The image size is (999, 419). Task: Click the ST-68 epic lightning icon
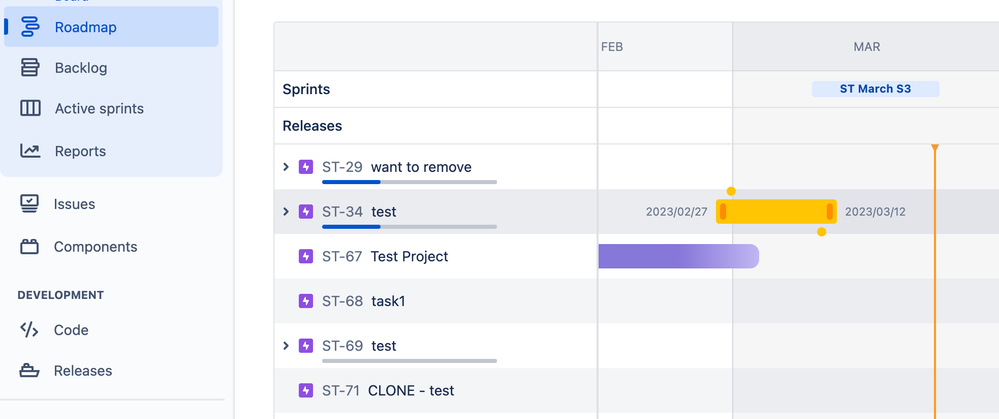[306, 301]
